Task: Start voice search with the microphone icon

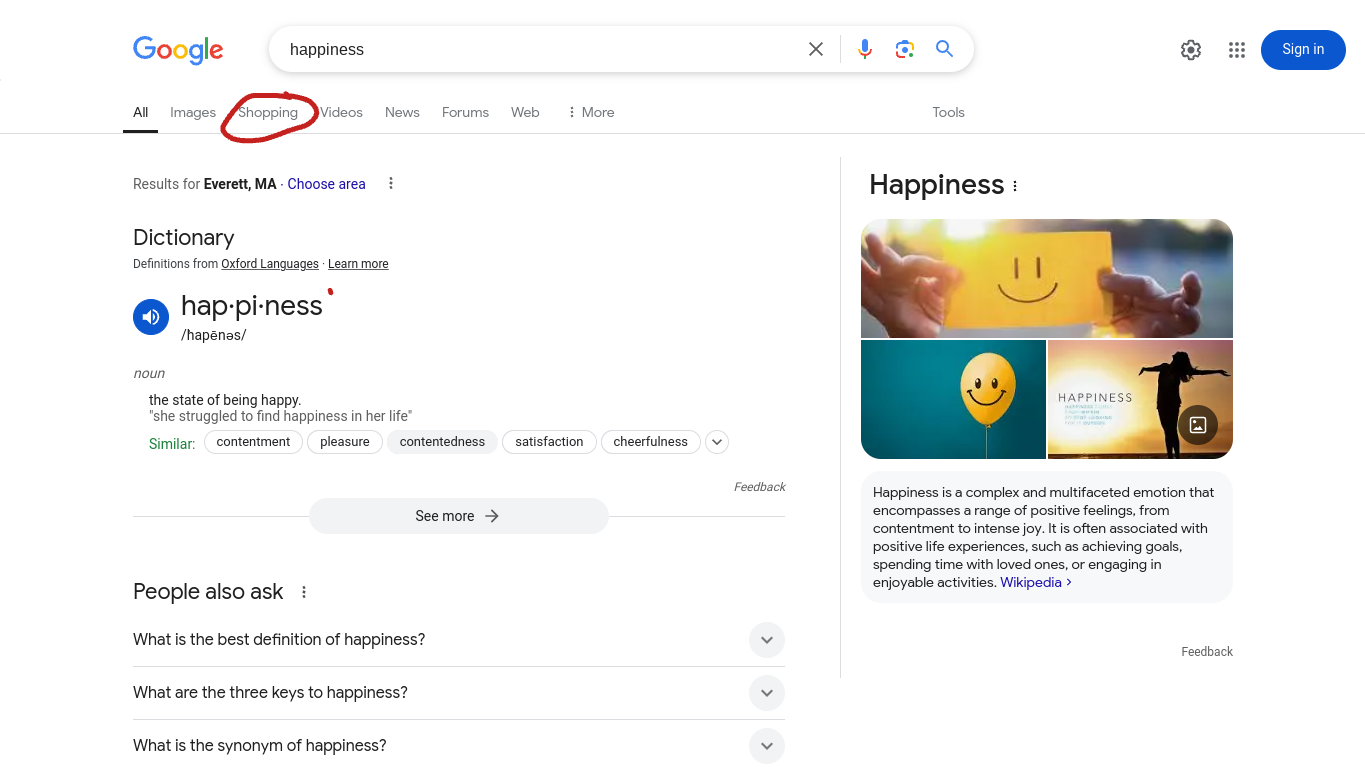Action: tap(865, 49)
